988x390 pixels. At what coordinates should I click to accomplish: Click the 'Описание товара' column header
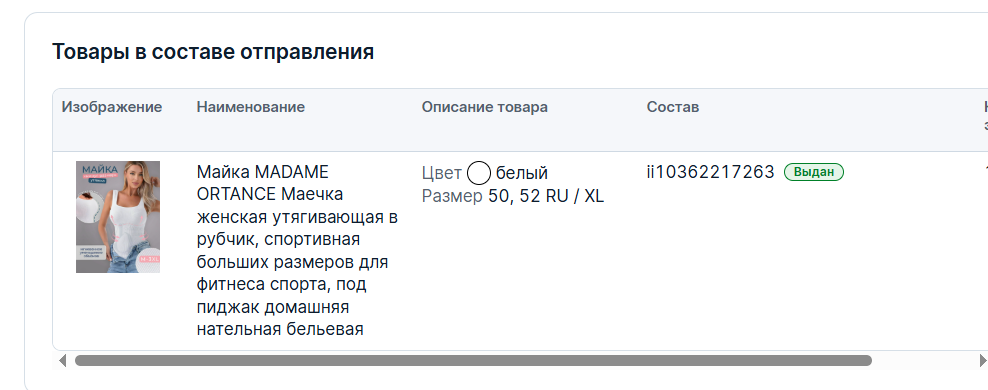point(485,107)
